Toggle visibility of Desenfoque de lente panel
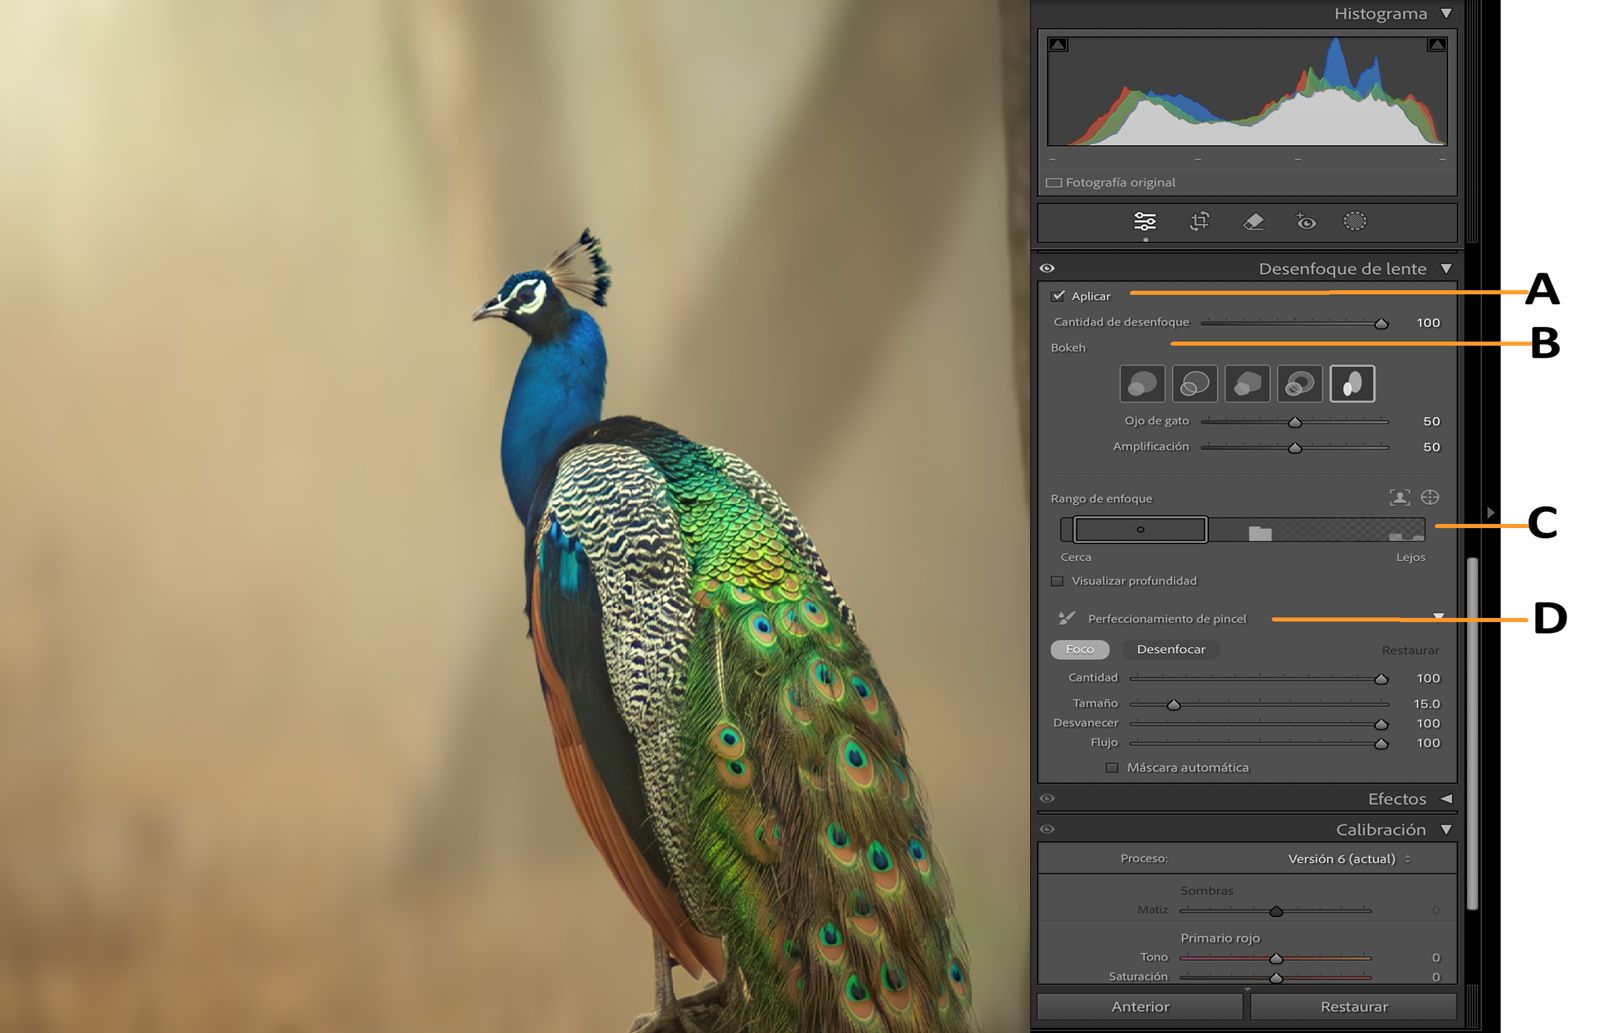This screenshot has width=1600, height=1033. click(x=1047, y=268)
